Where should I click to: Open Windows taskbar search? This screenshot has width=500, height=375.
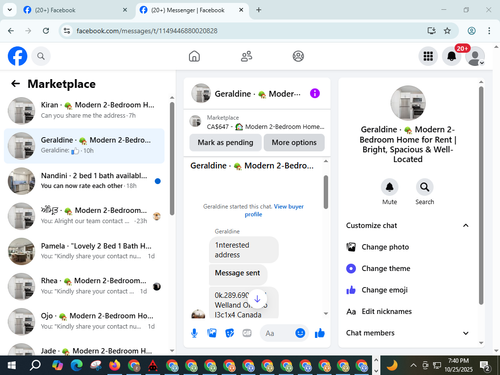(x=35, y=366)
